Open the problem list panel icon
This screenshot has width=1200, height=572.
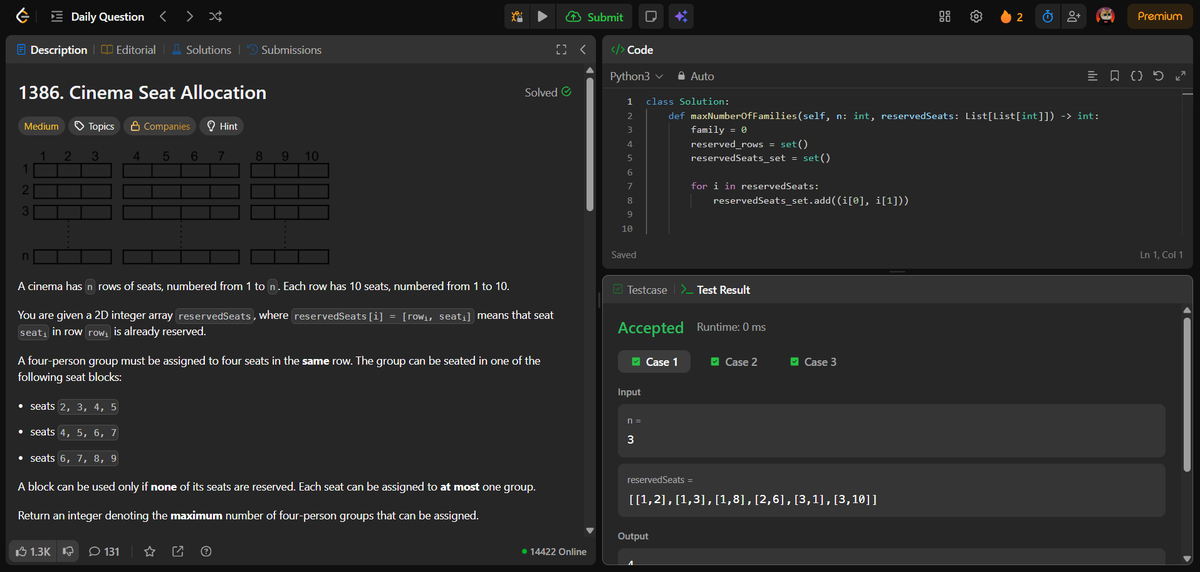56,17
